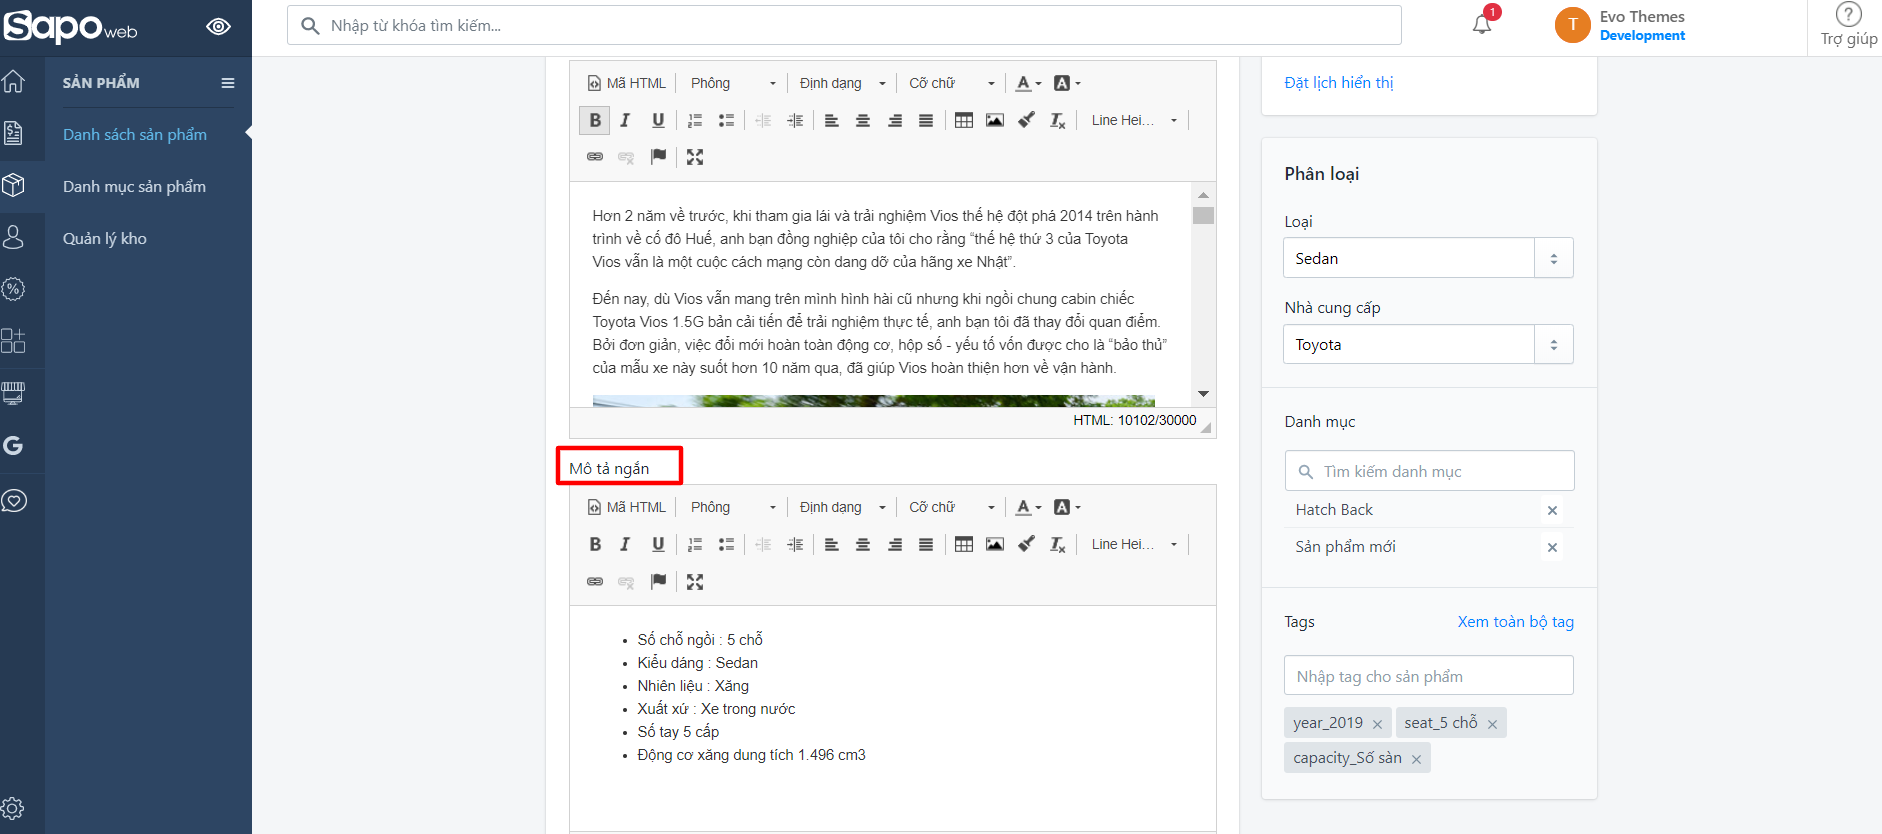The image size is (1882, 834).
Task: Remove the seat_5 chỗ tag
Action: 1492,724
